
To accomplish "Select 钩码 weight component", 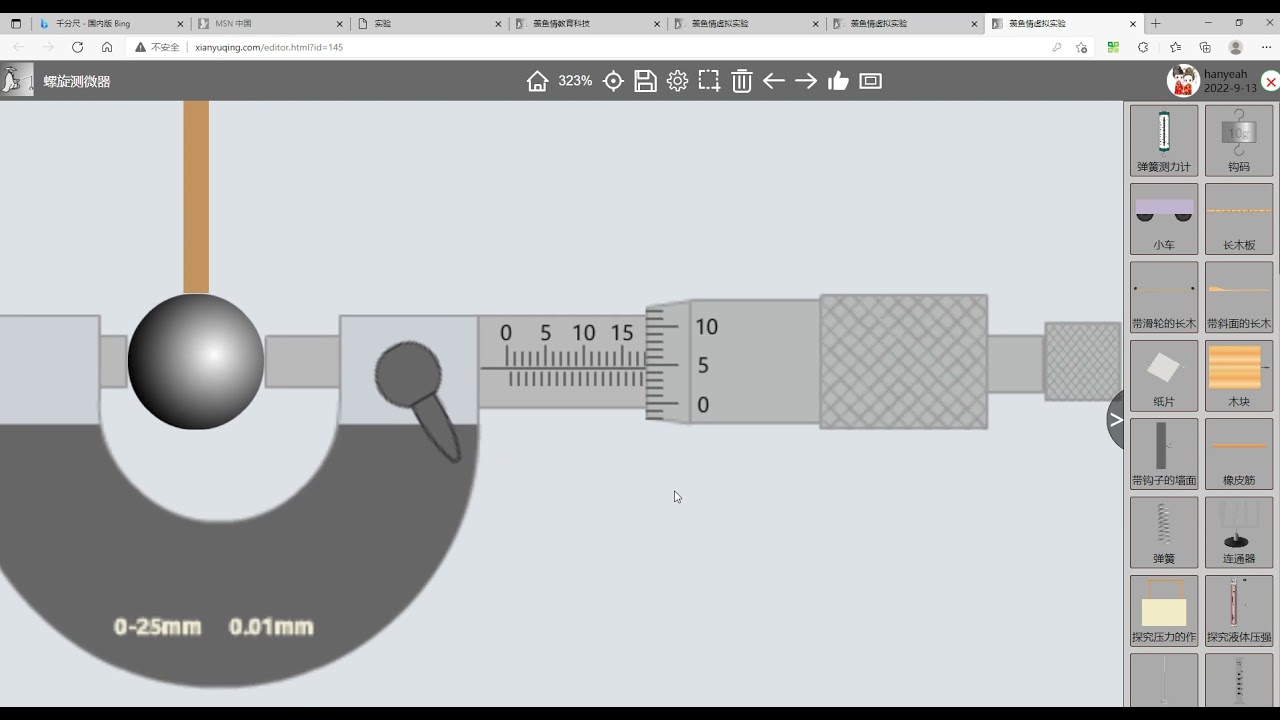I will pos(1239,140).
